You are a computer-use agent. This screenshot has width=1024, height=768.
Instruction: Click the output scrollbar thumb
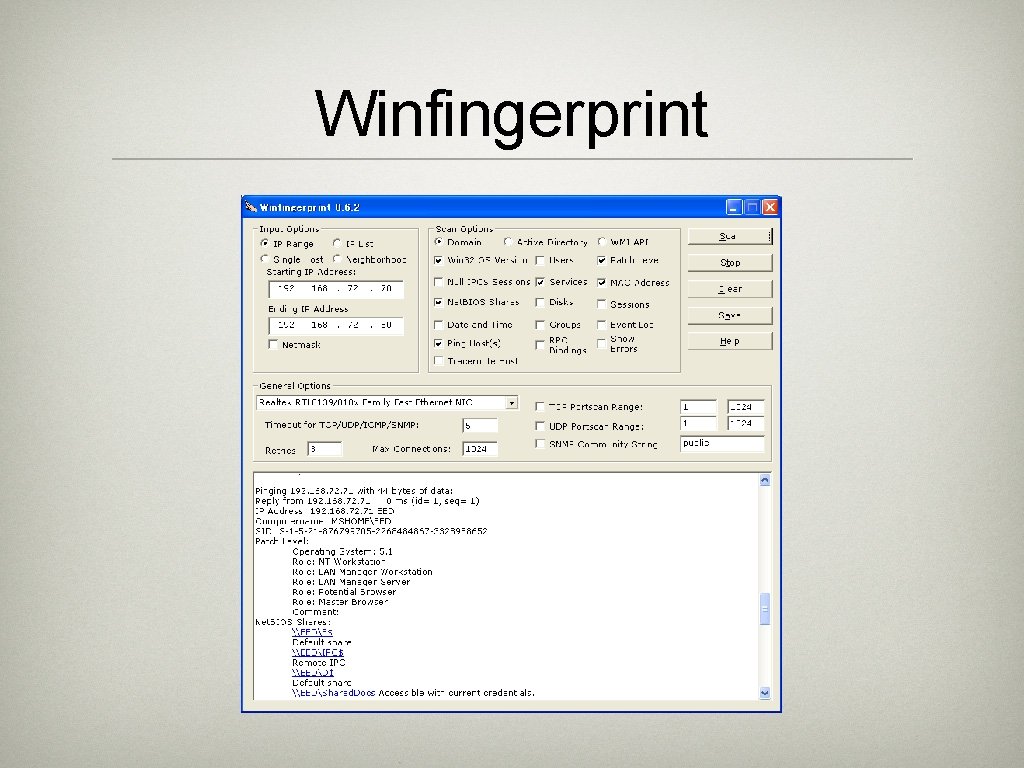tap(765, 609)
